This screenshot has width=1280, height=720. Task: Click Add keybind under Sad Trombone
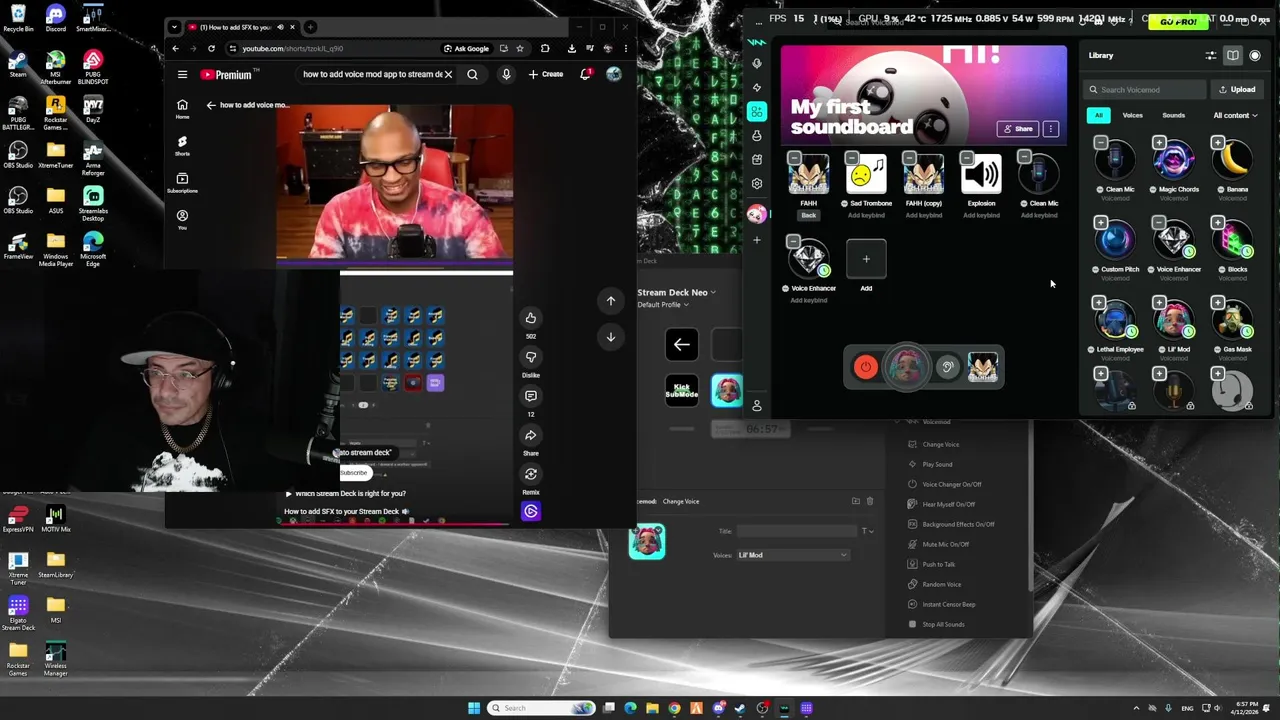pyautogui.click(x=866, y=215)
